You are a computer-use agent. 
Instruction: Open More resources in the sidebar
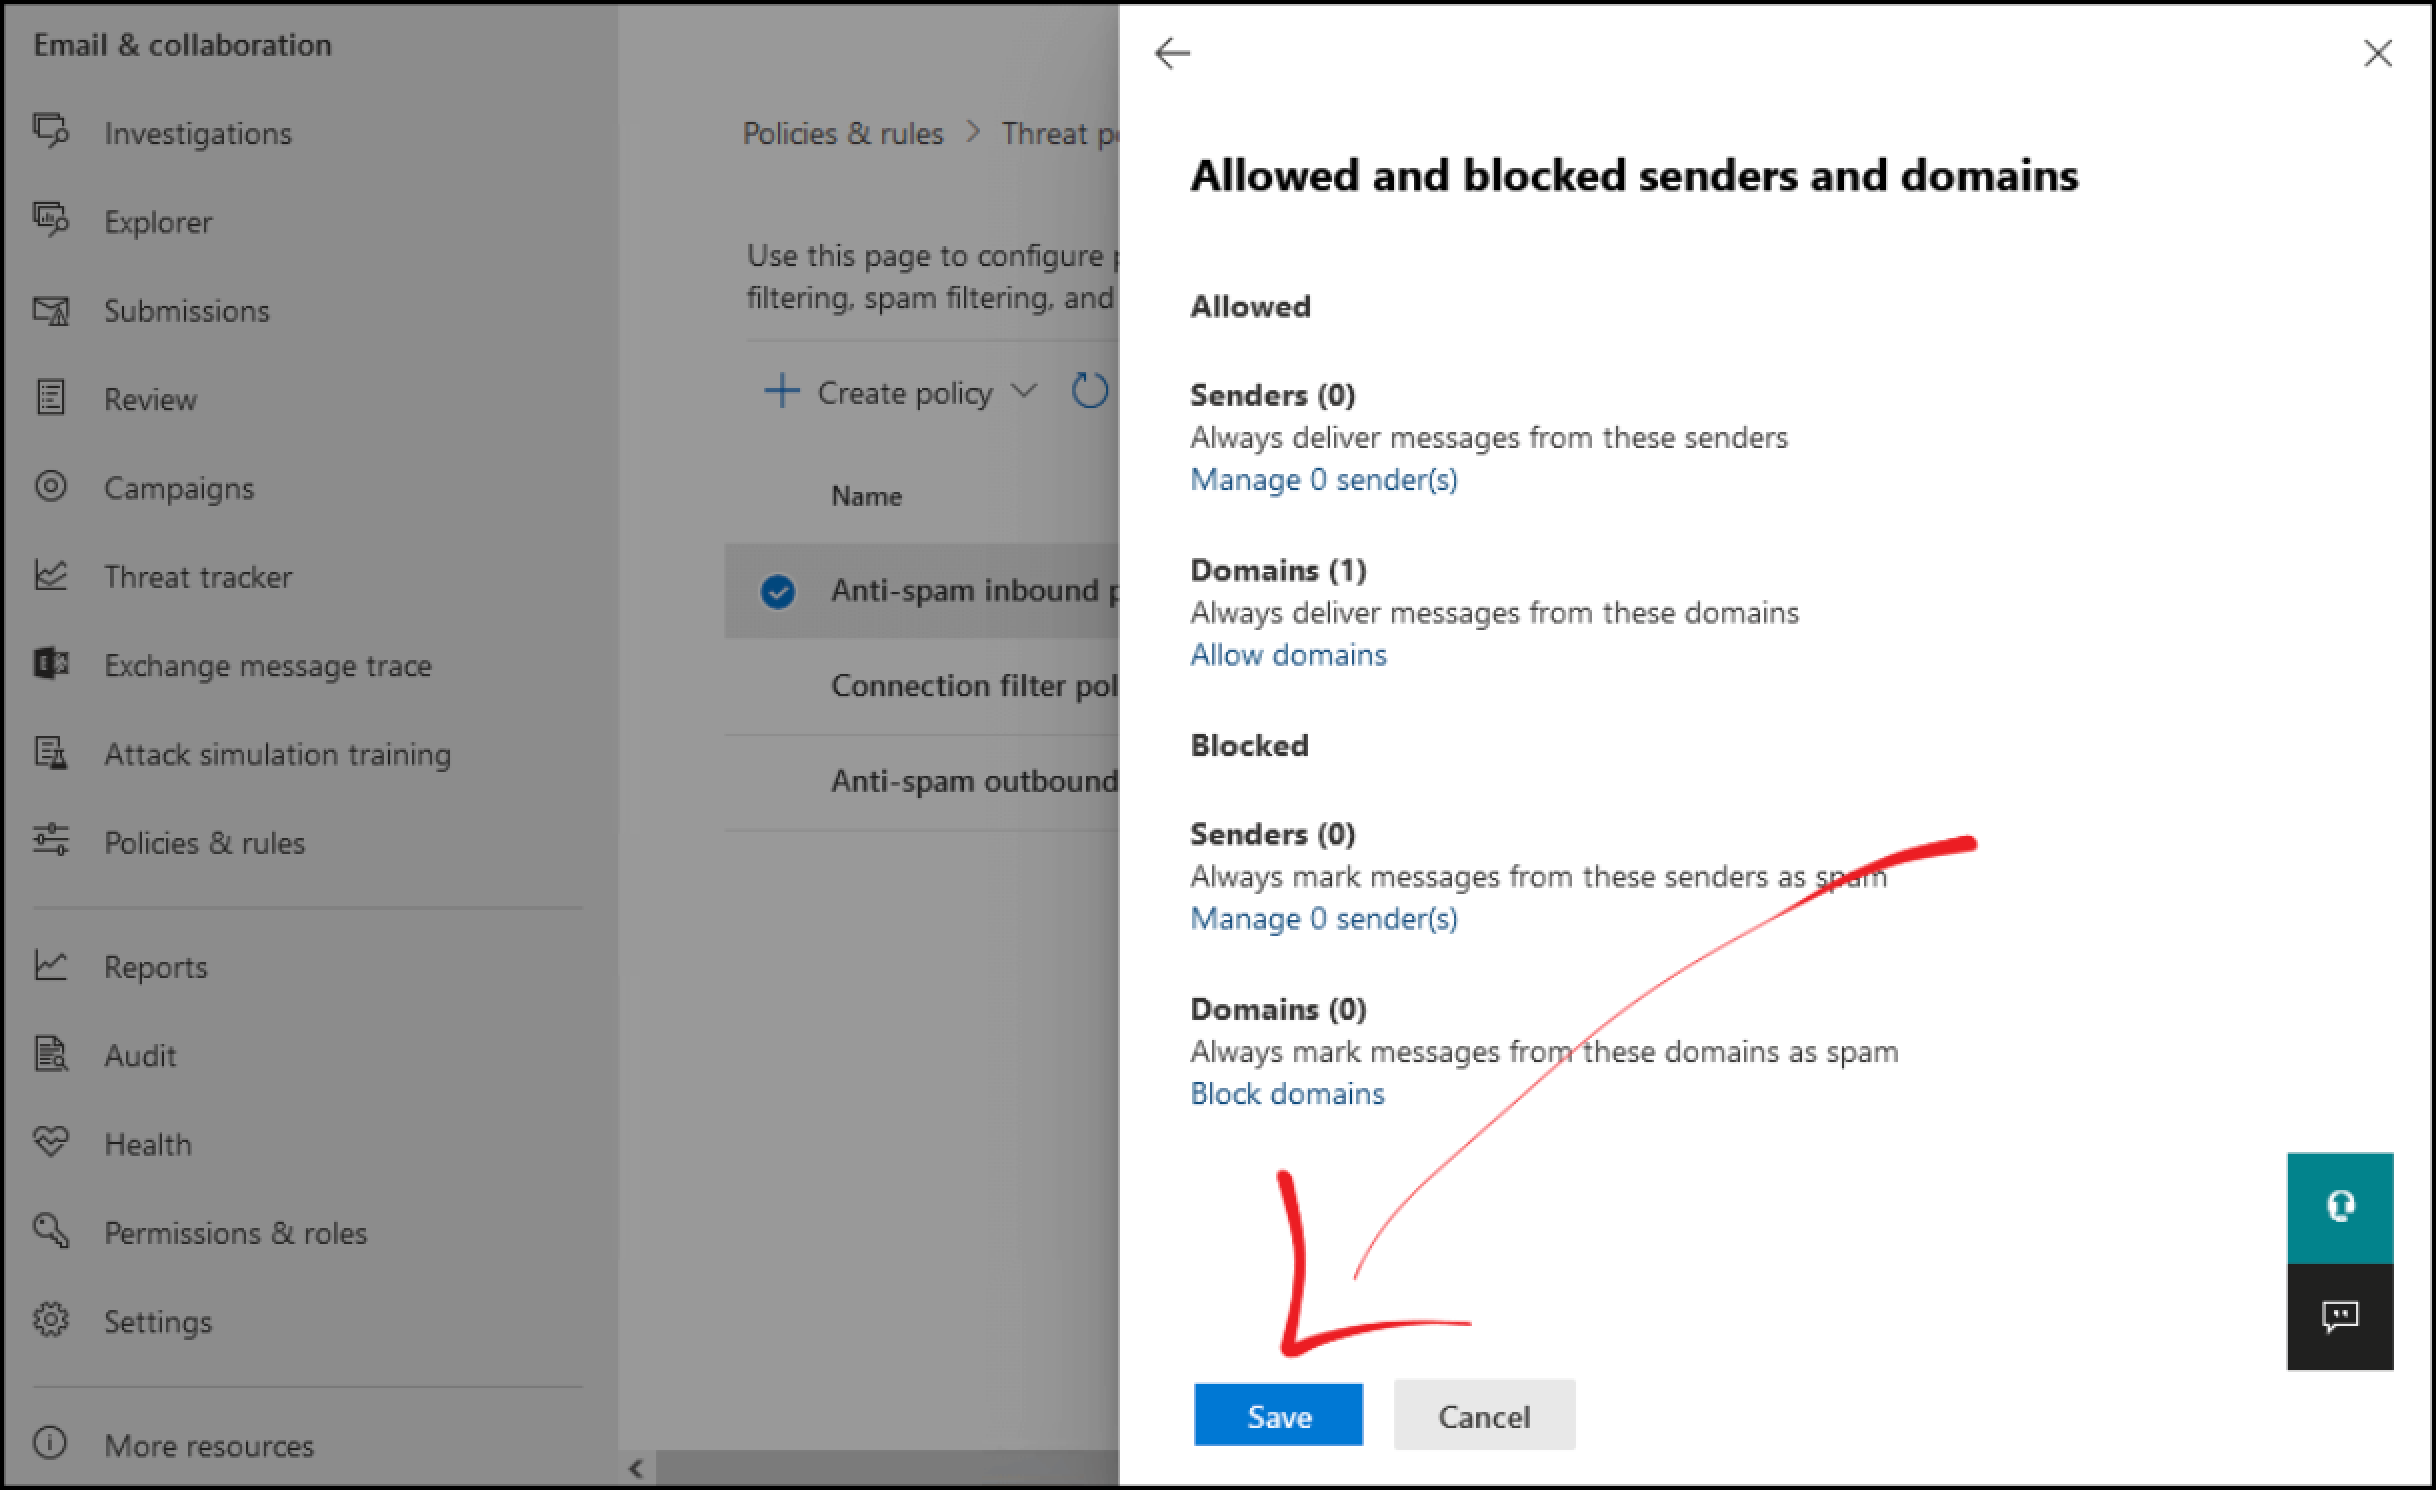pyautogui.click(x=209, y=1446)
